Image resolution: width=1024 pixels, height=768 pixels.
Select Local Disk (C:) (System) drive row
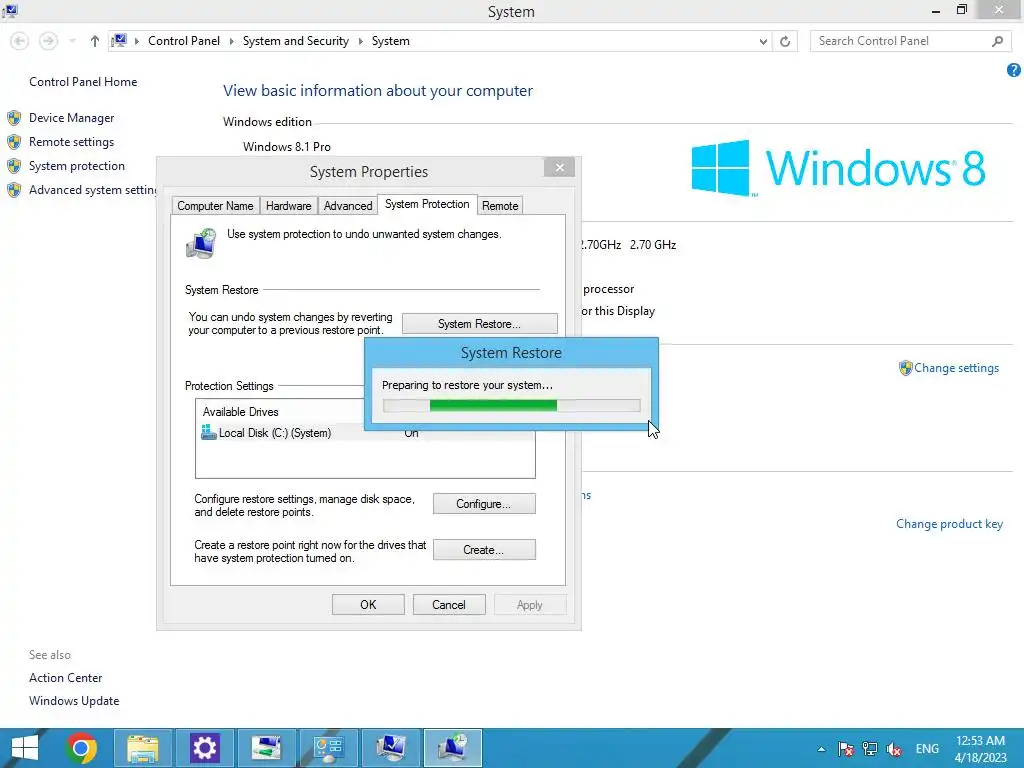pyautogui.click(x=365, y=433)
